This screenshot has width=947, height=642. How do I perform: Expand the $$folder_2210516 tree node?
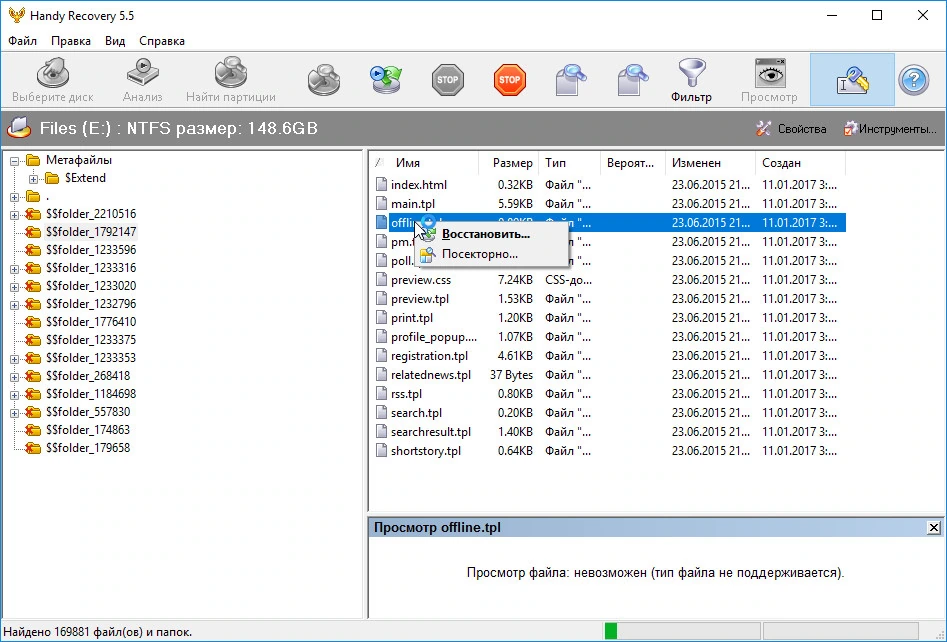(14, 214)
